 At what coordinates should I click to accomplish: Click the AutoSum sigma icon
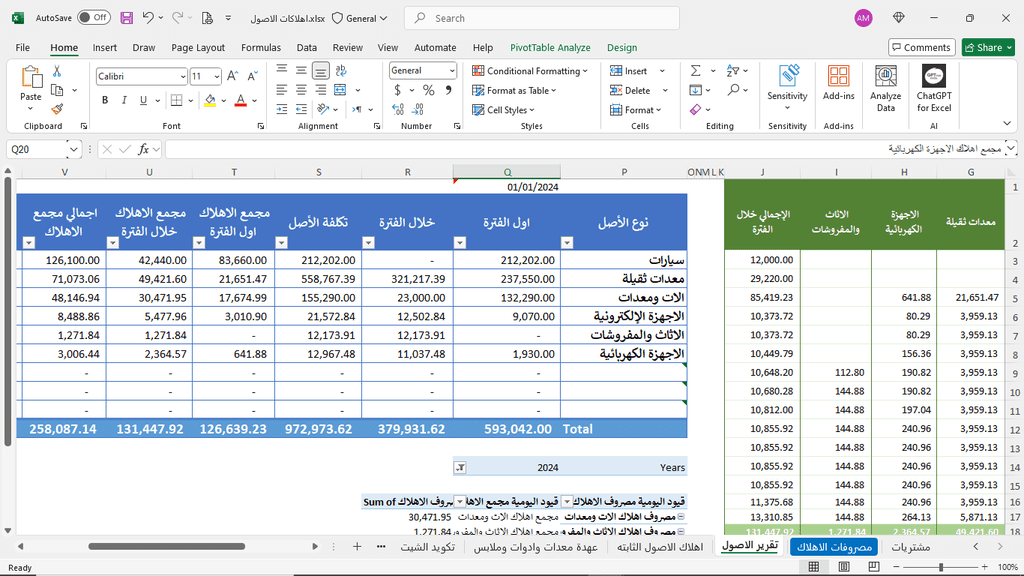click(x=696, y=71)
